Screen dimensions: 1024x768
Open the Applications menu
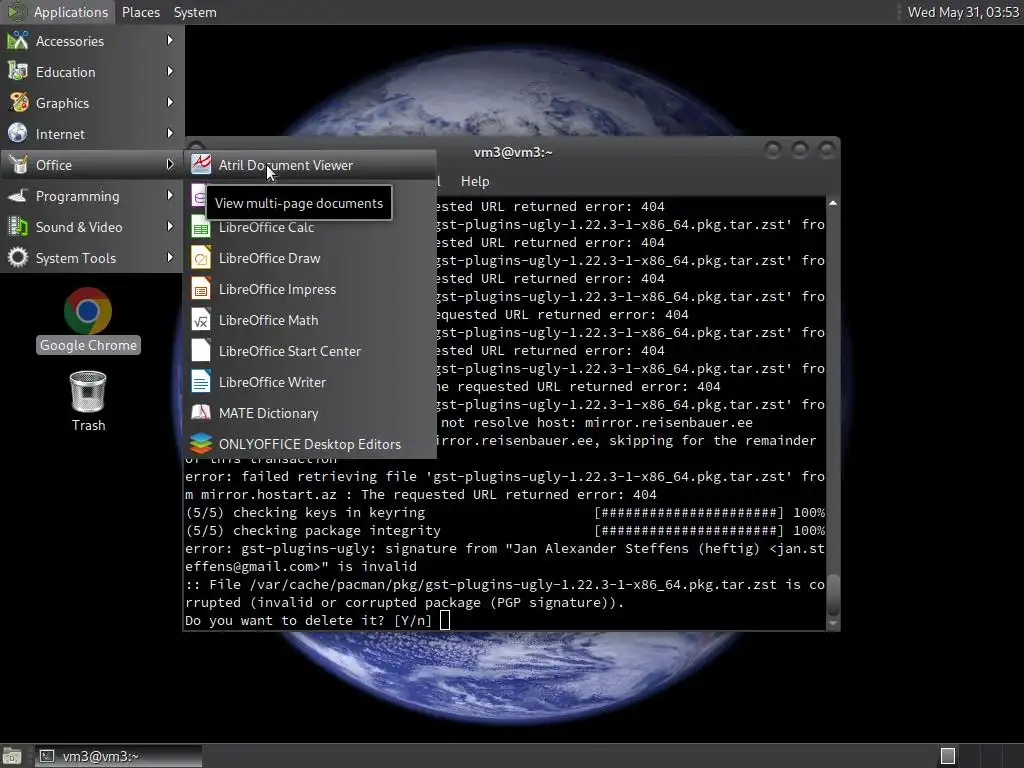[x=57, y=12]
